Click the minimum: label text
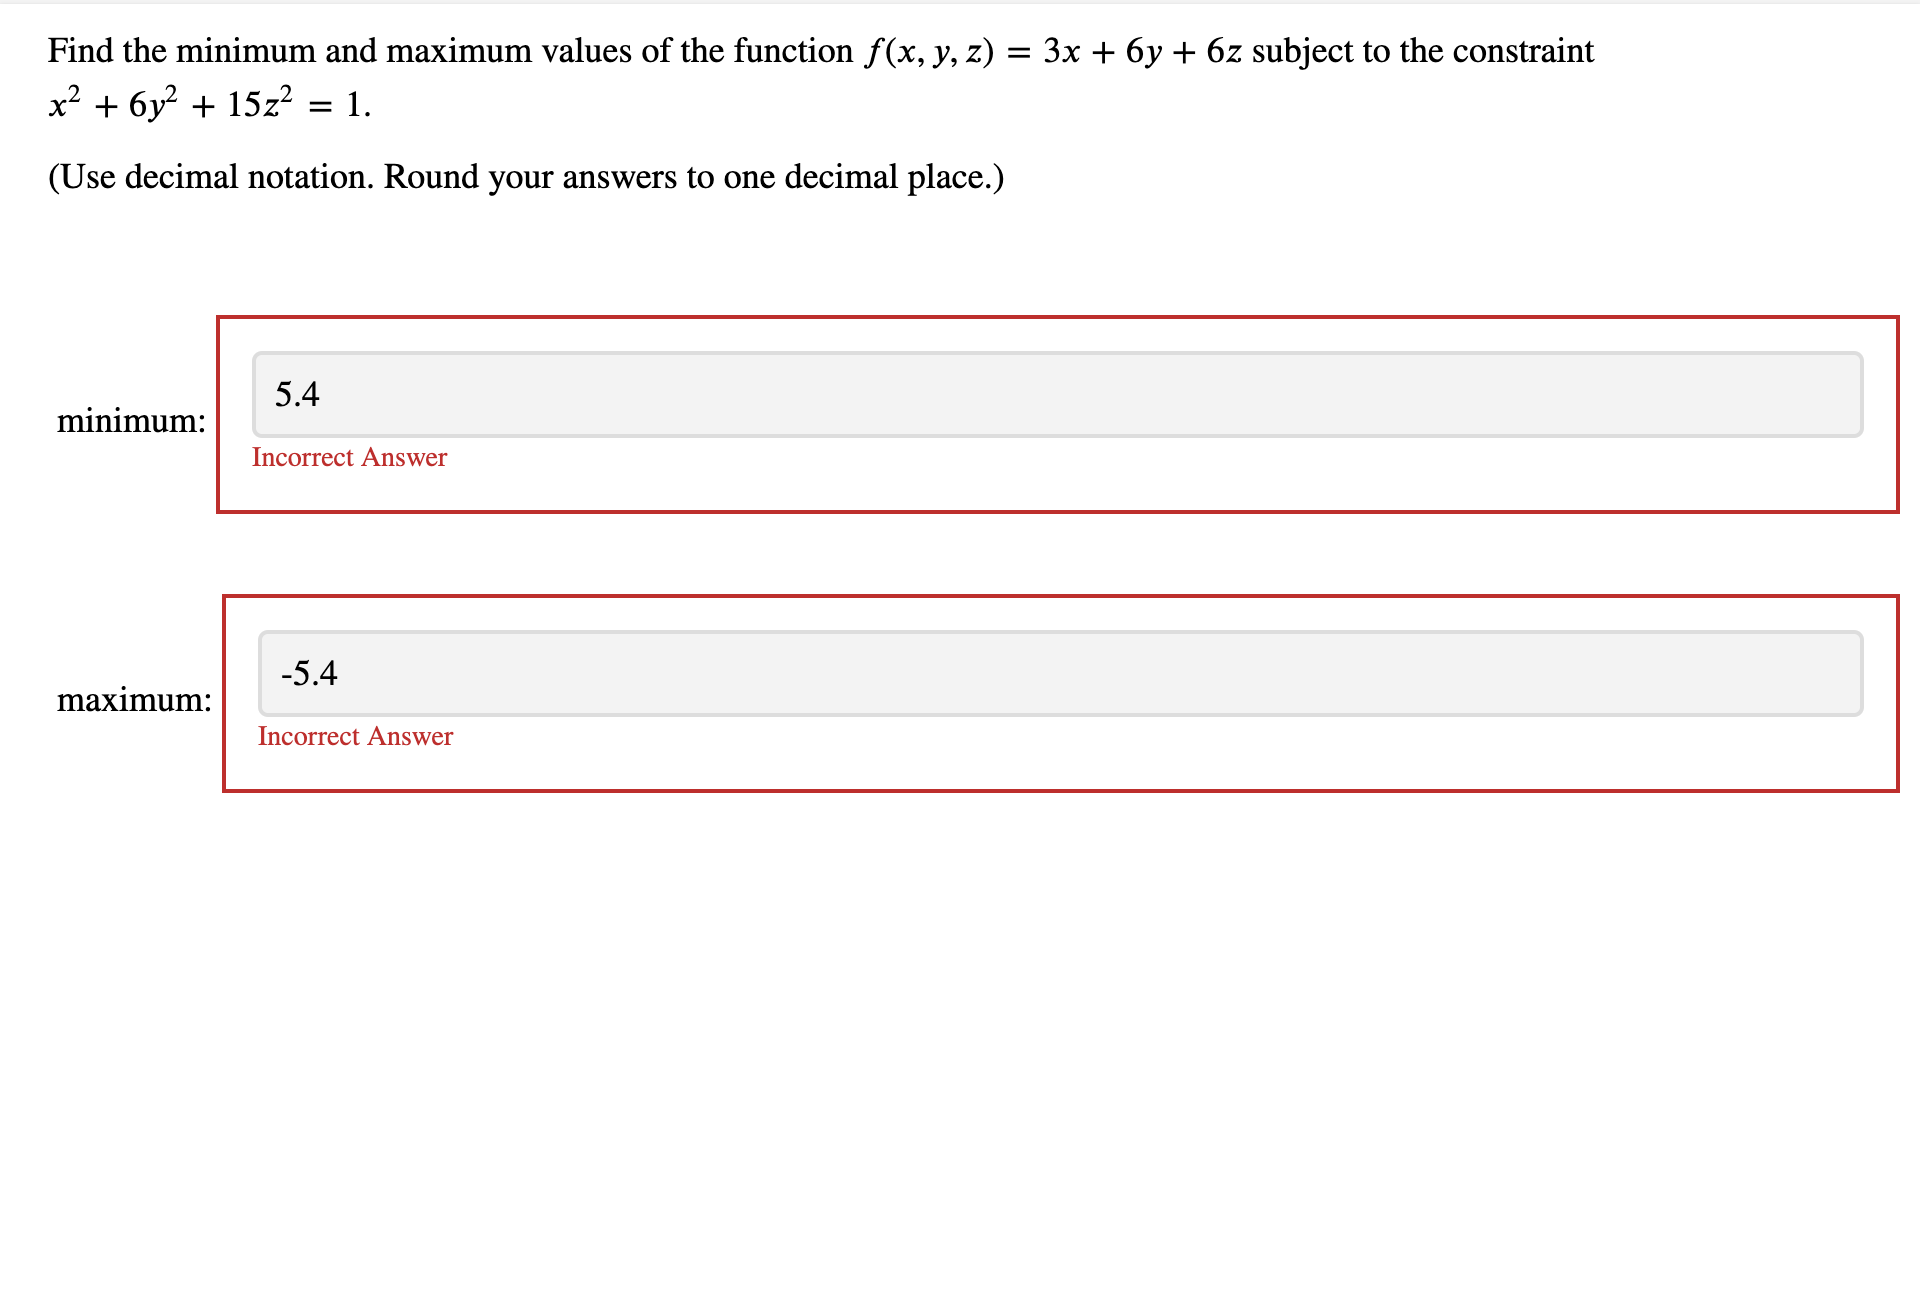This screenshot has width=1920, height=1292. [131, 421]
